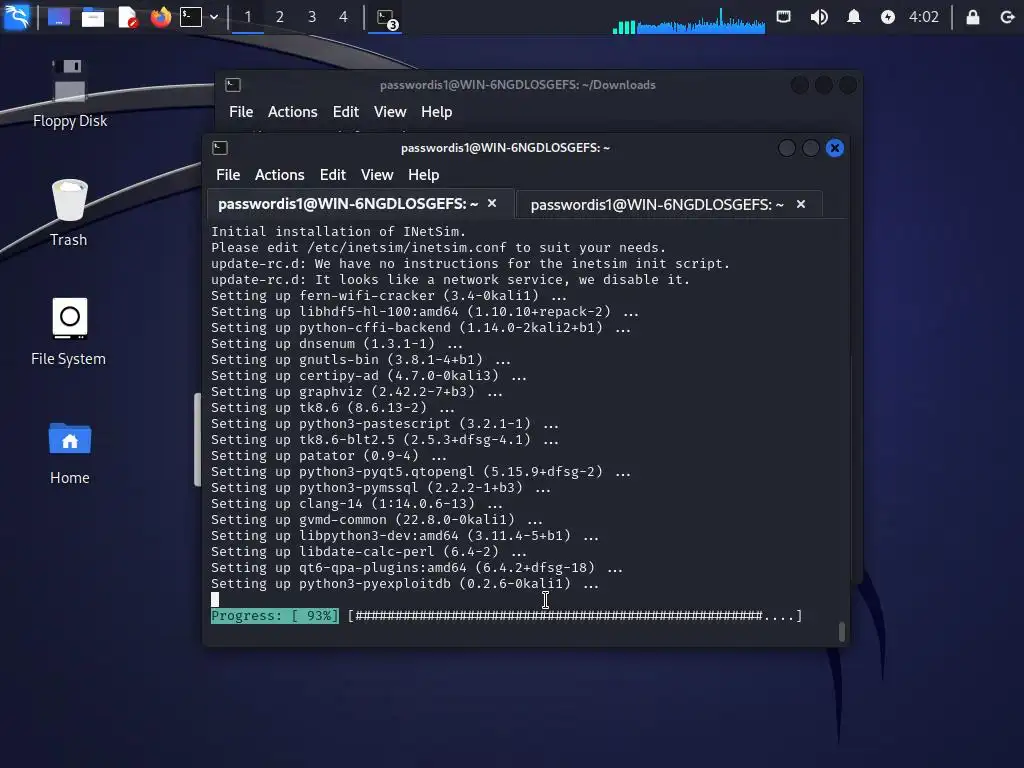Switch to workspace 4
1024x768 pixels.
click(344, 17)
